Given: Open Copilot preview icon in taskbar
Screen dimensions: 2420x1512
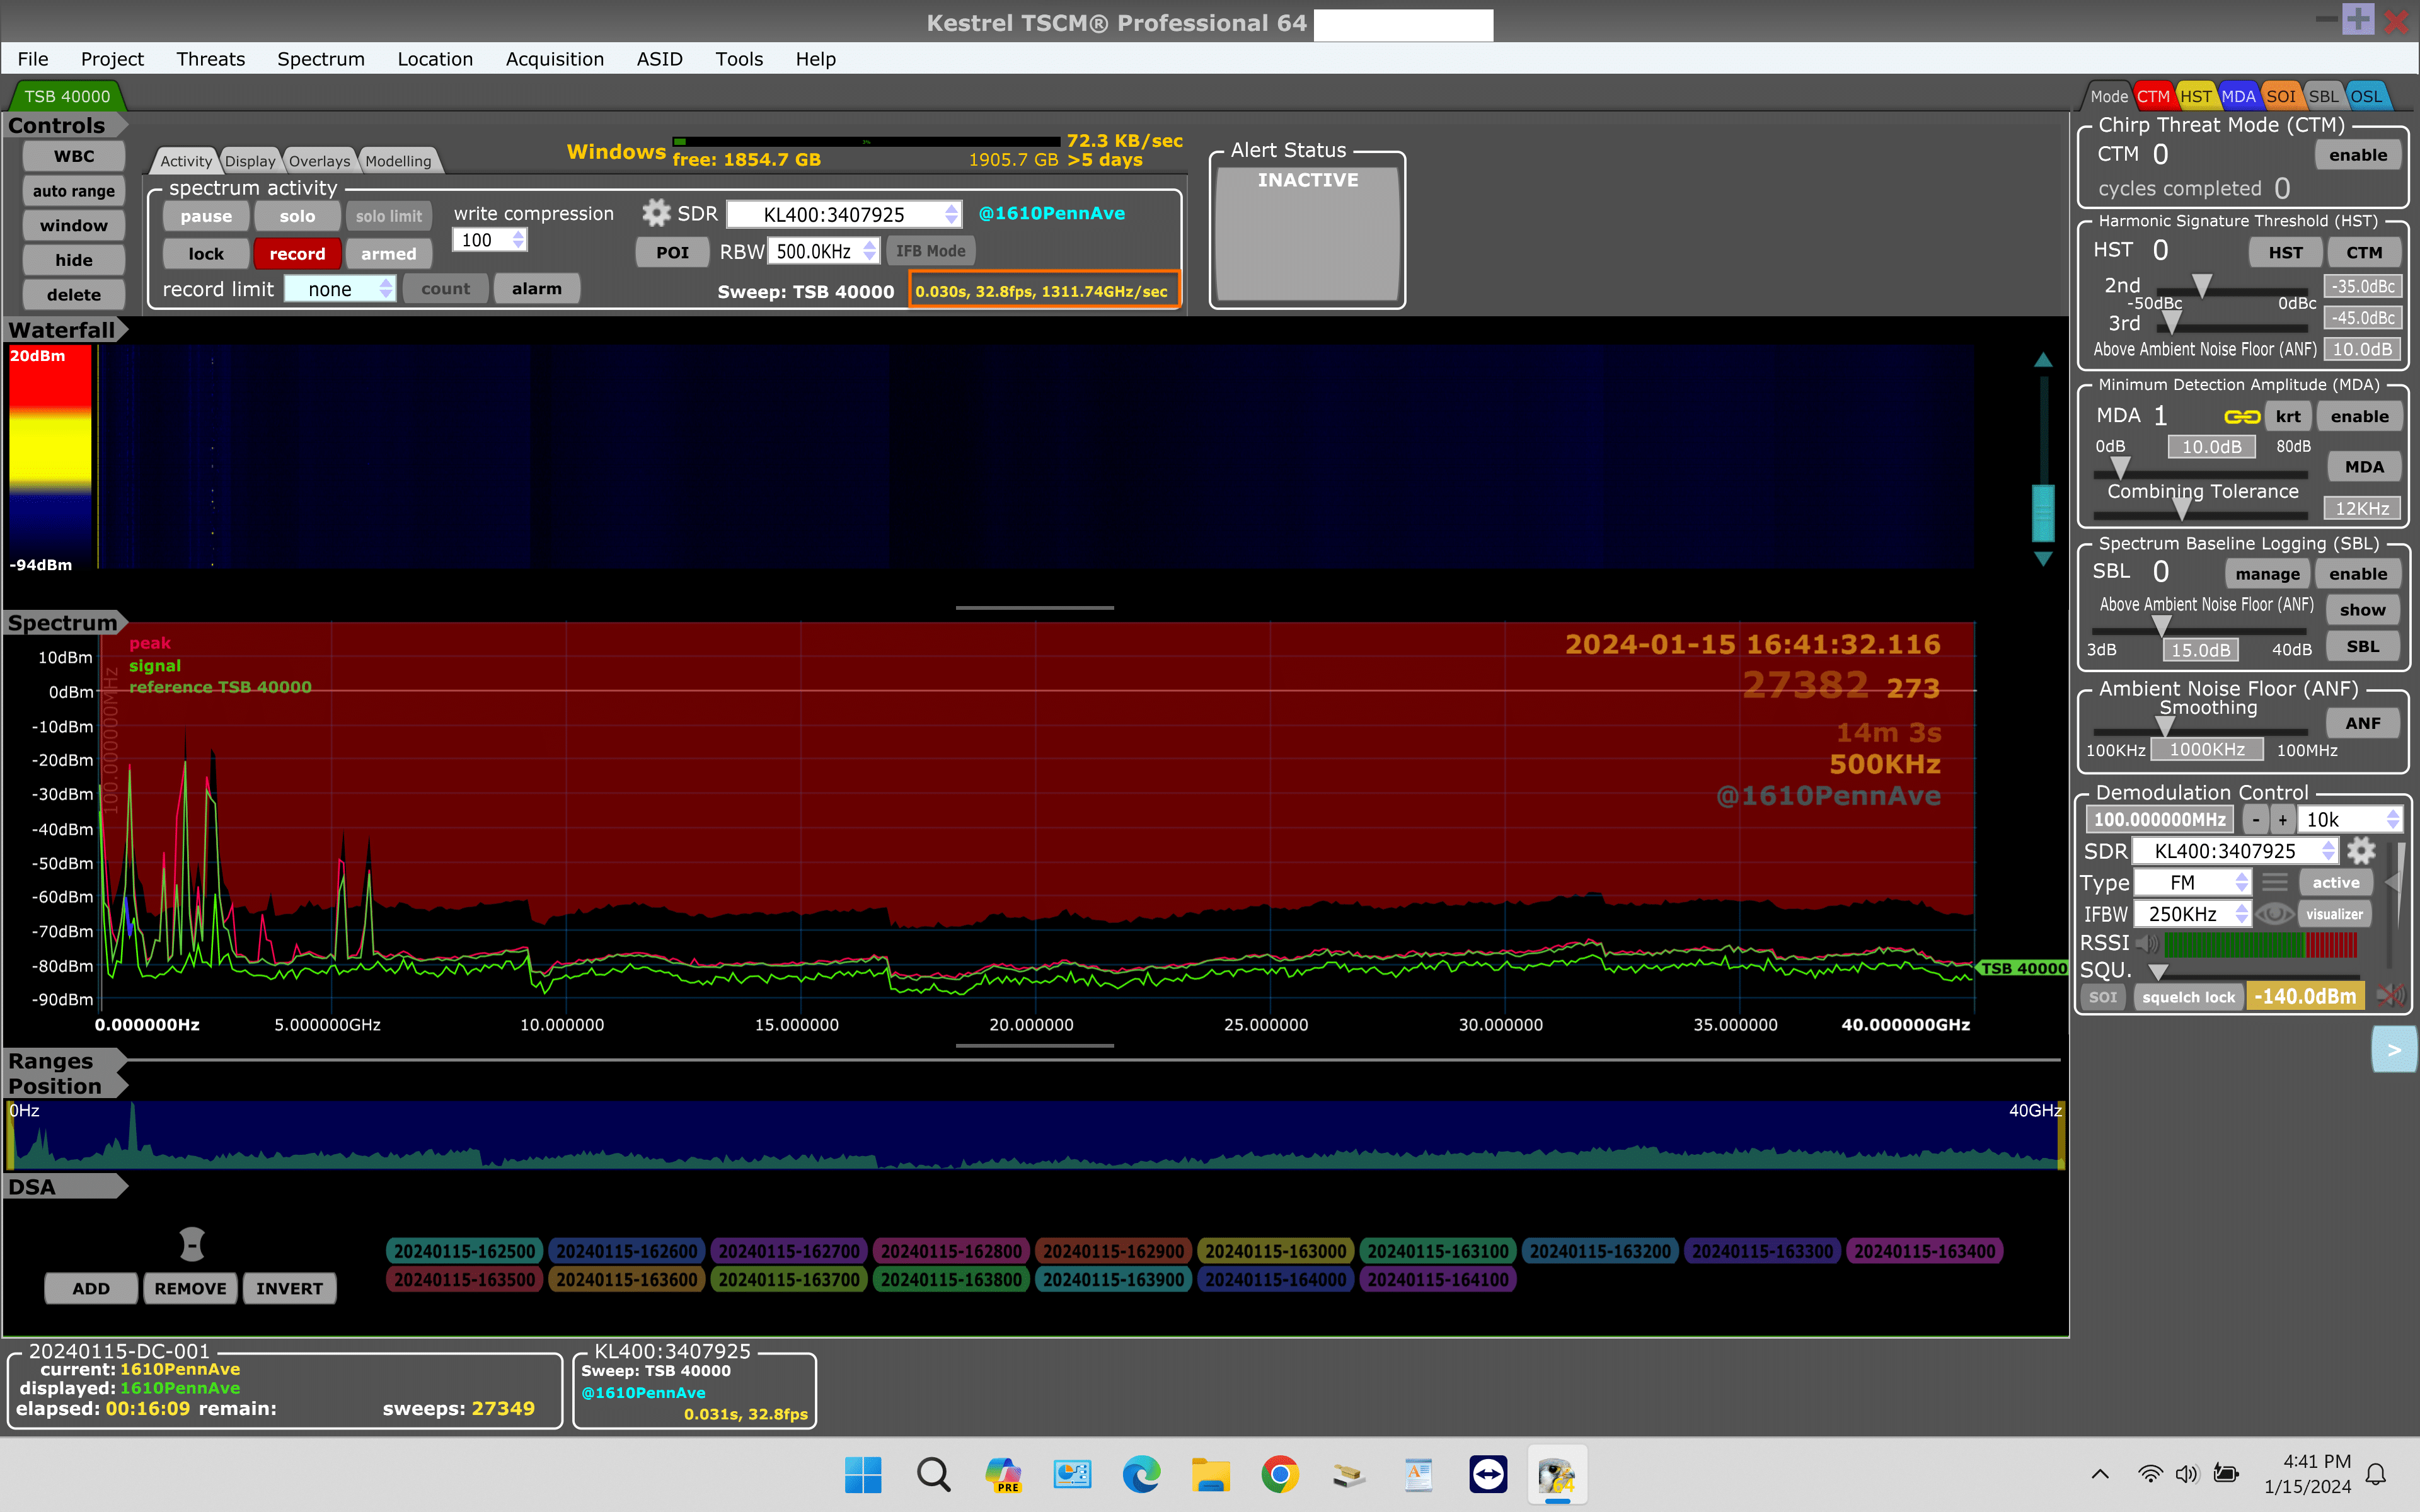Looking at the screenshot, I should click(x=1003, y=1475).
